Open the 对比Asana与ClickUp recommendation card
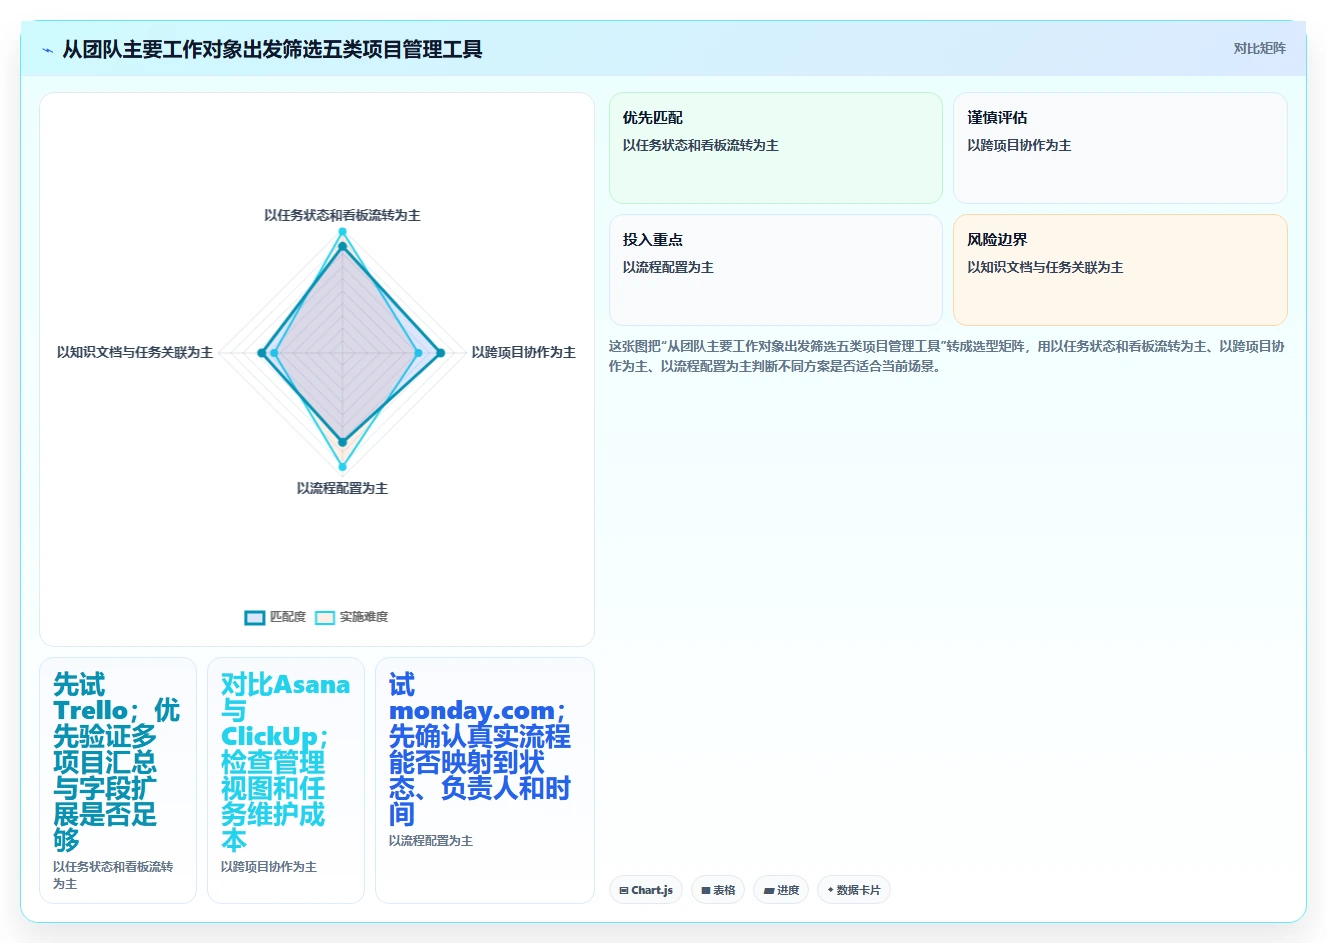This screenshot has height=943, width=1327. tap(286, 780)
